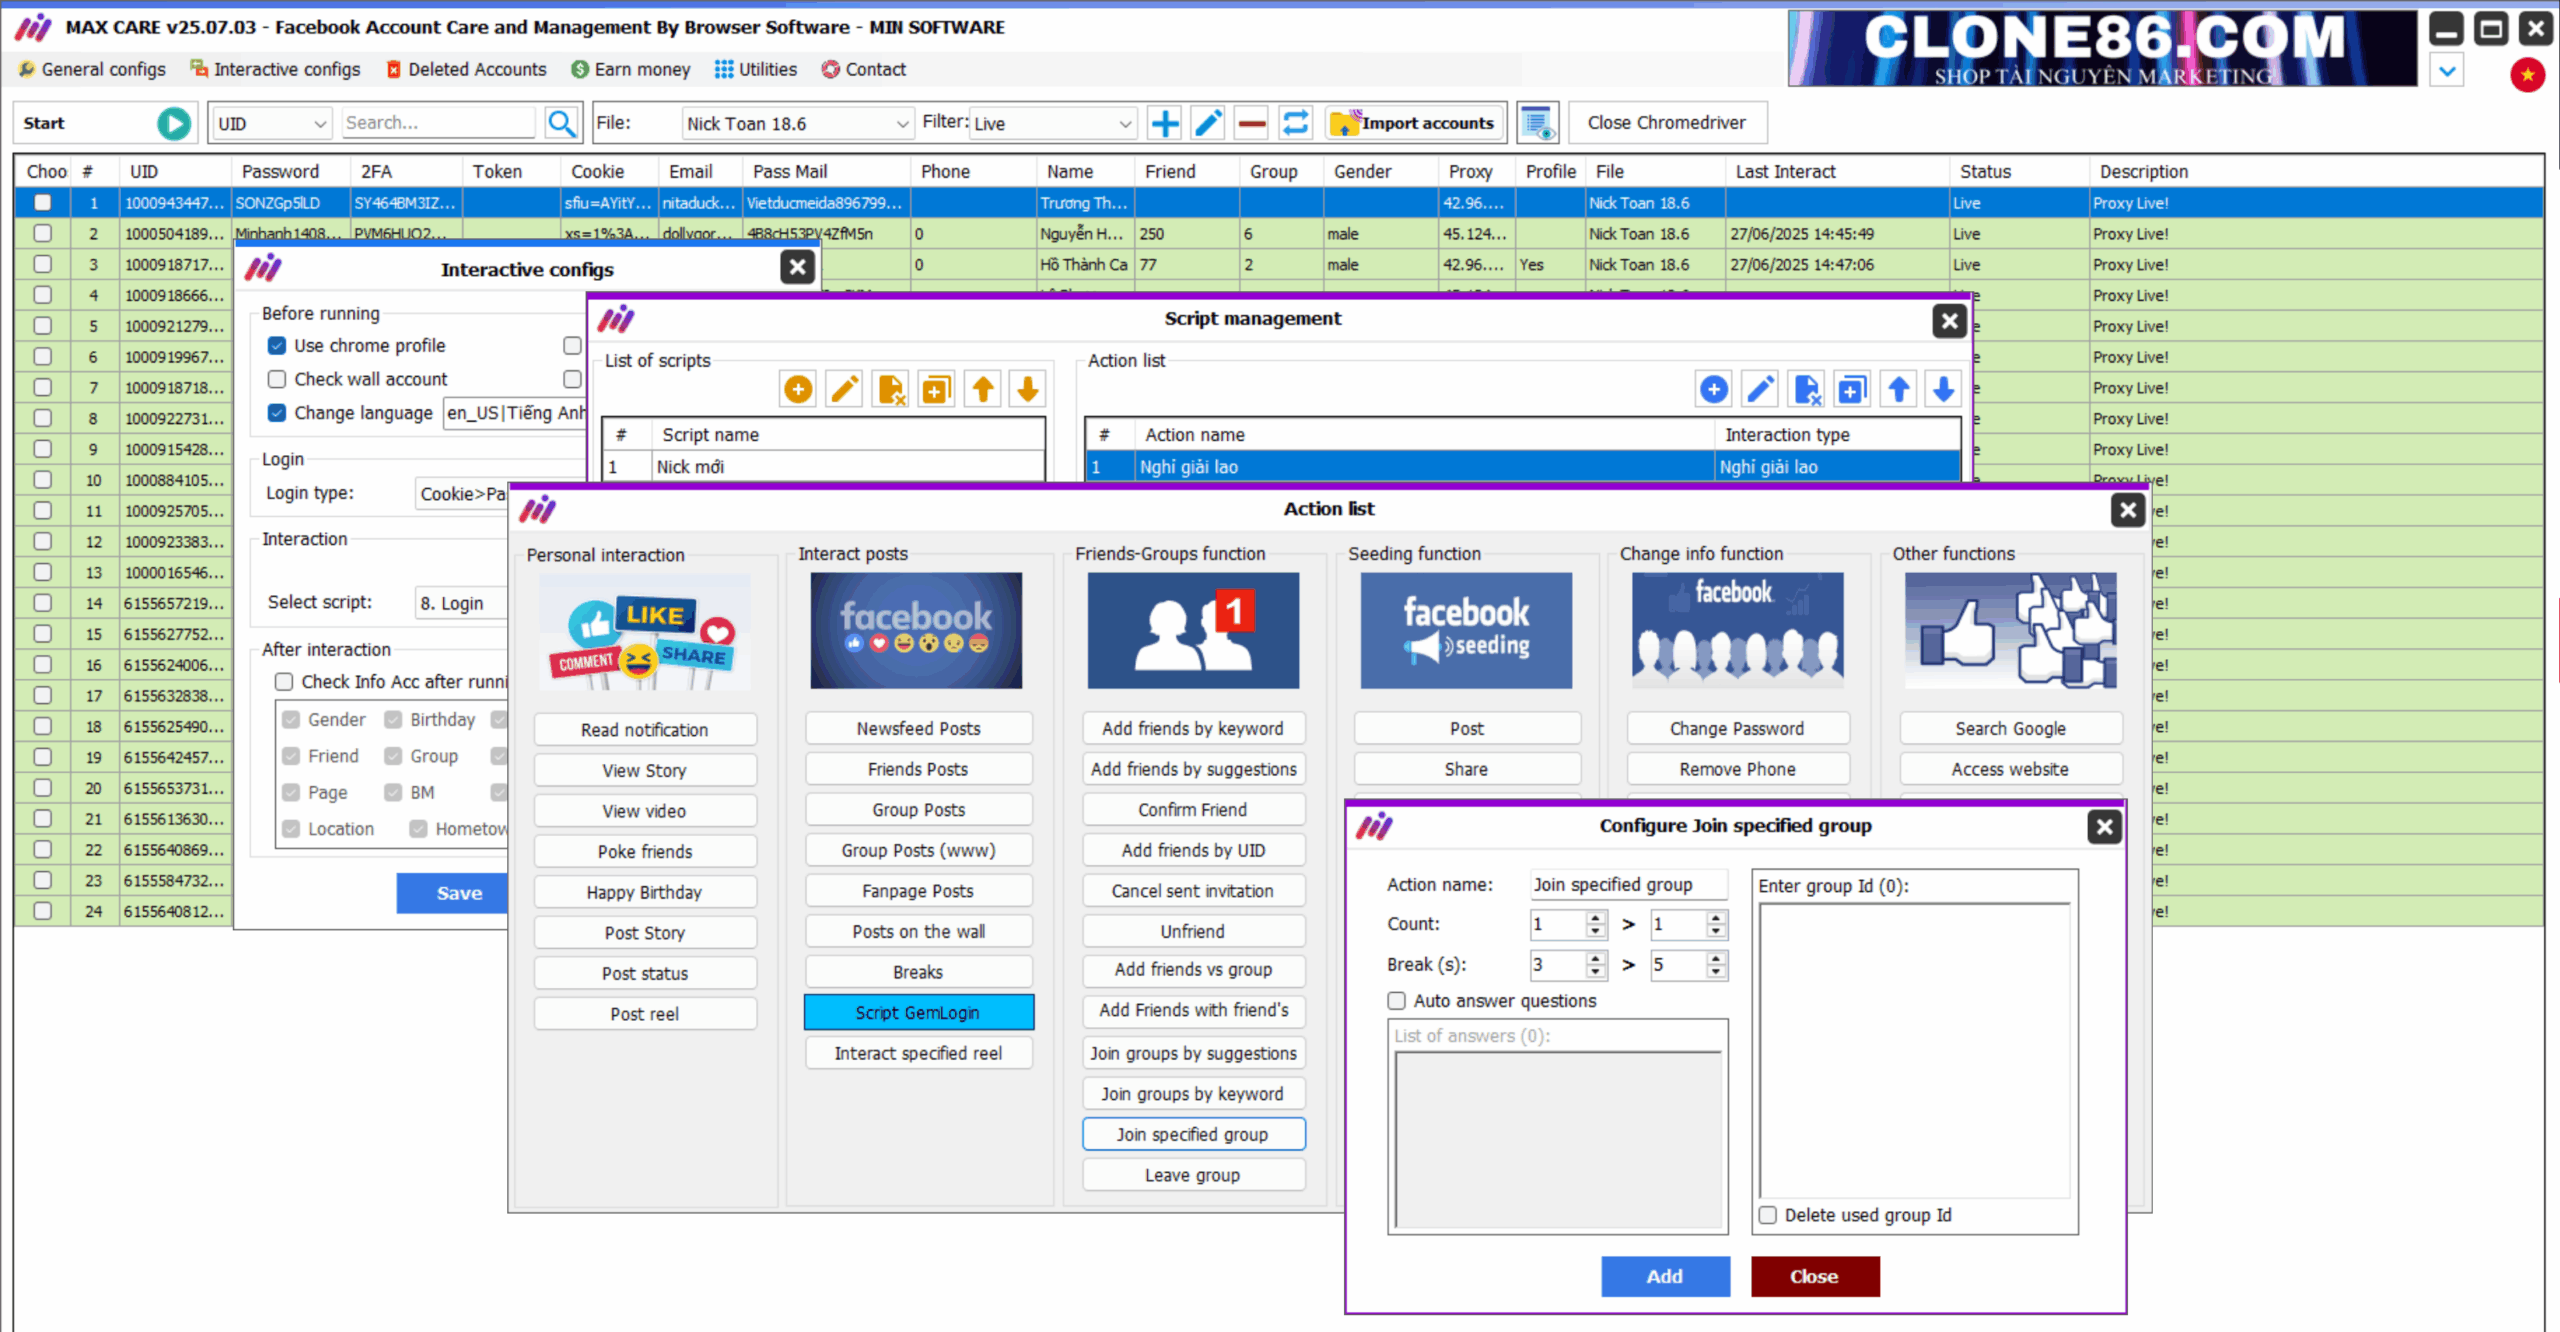Click main Search input field
The image size is (2560, 1332).
coord(438,123)
